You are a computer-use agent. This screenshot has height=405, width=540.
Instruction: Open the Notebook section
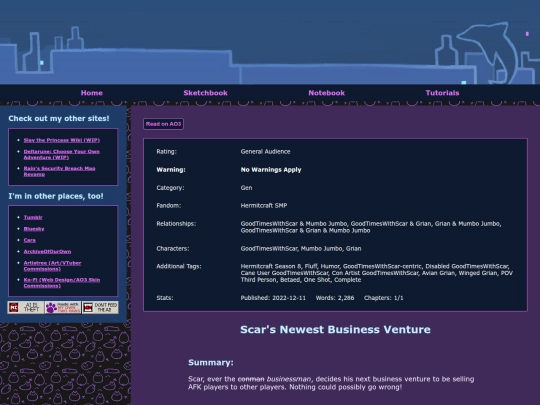click(326, 93)
